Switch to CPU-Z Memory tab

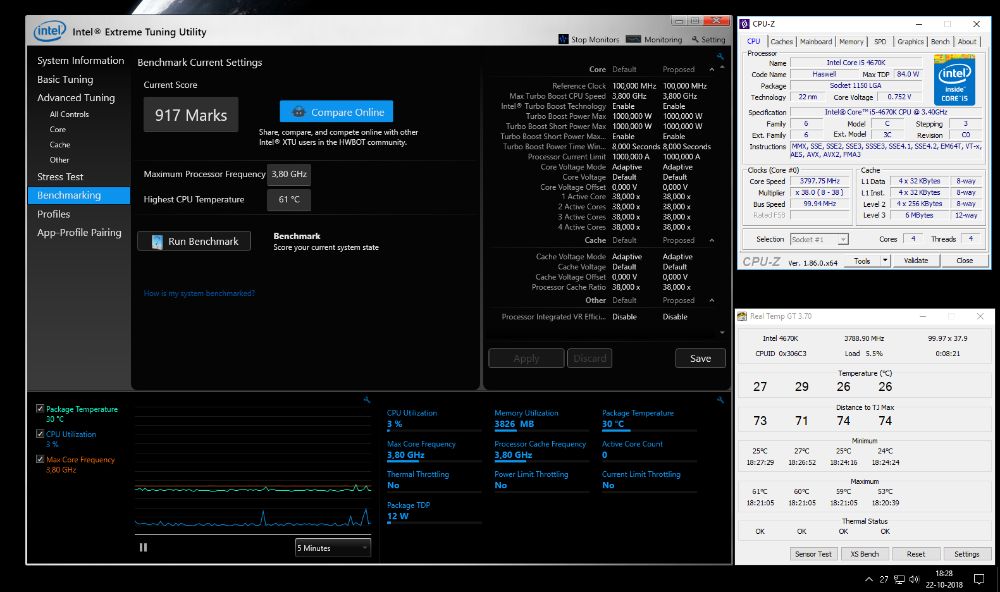point(851,41)
